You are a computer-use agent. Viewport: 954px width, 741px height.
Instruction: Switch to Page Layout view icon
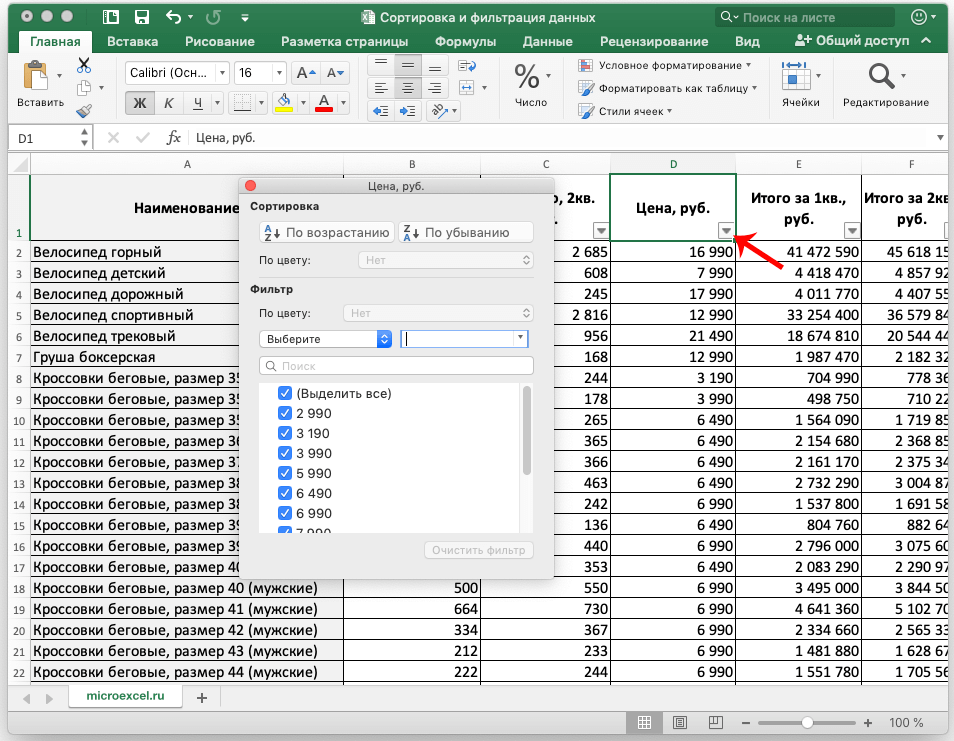(x=680, y=722)
